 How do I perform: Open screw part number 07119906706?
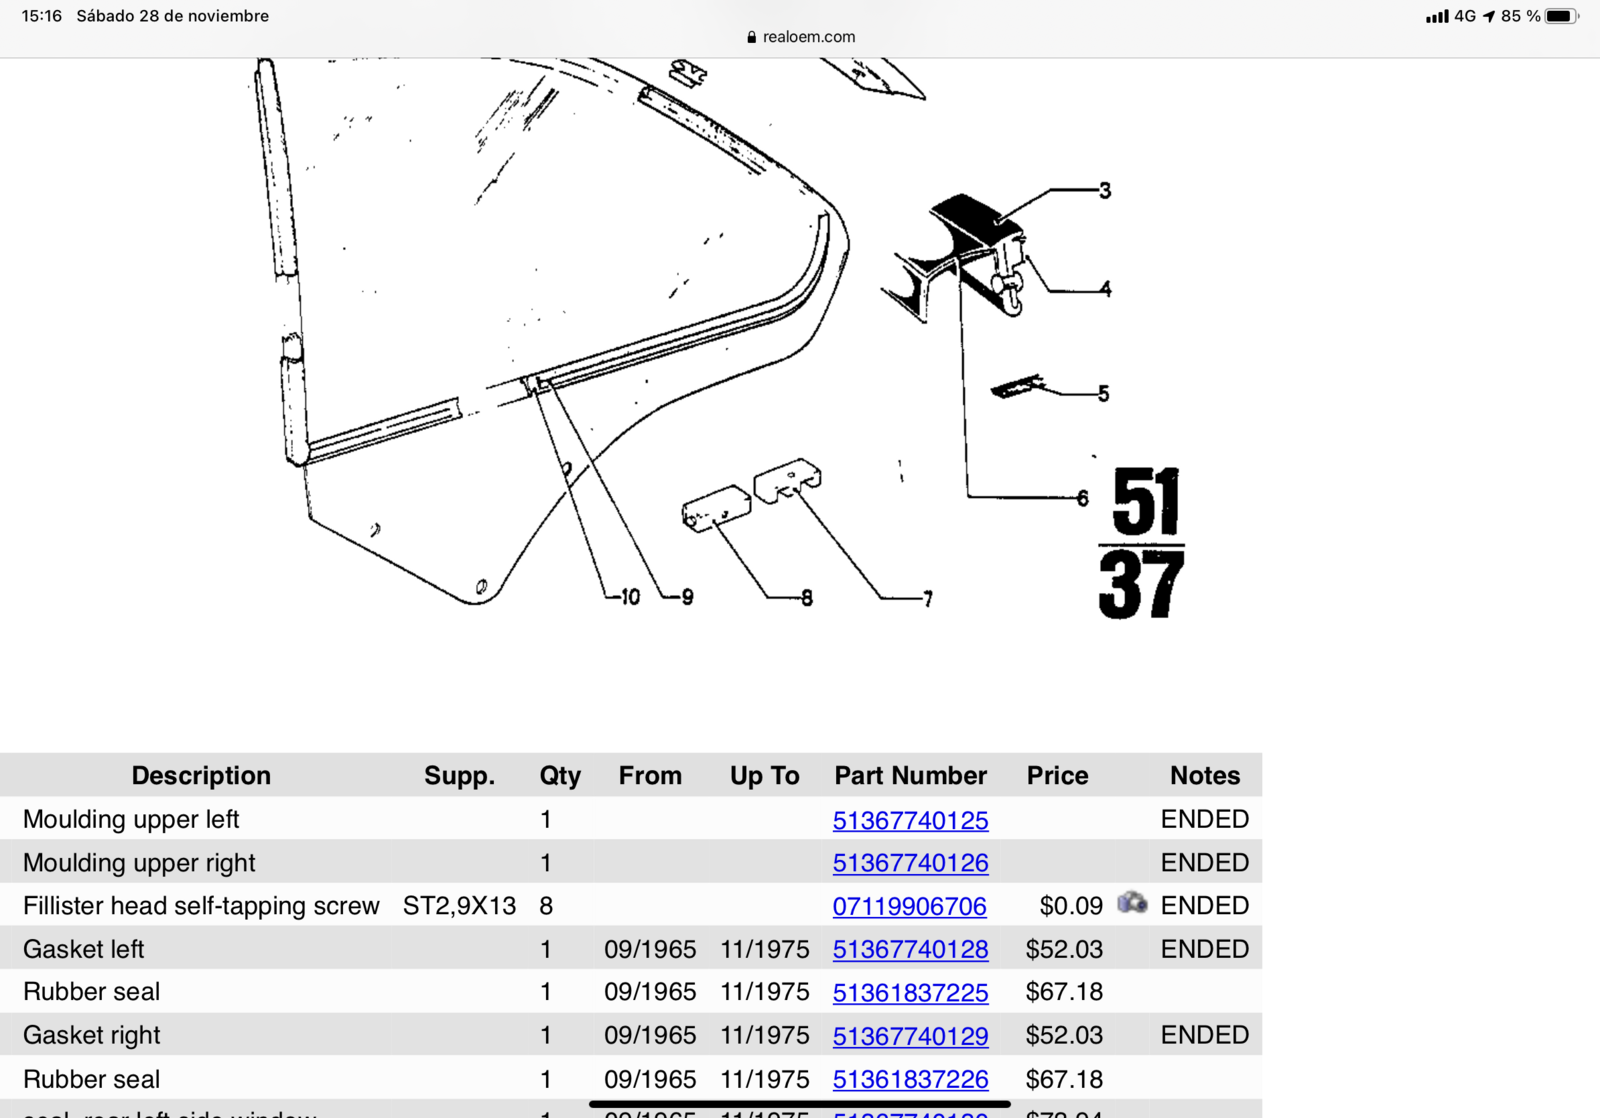tap(909, 906)
